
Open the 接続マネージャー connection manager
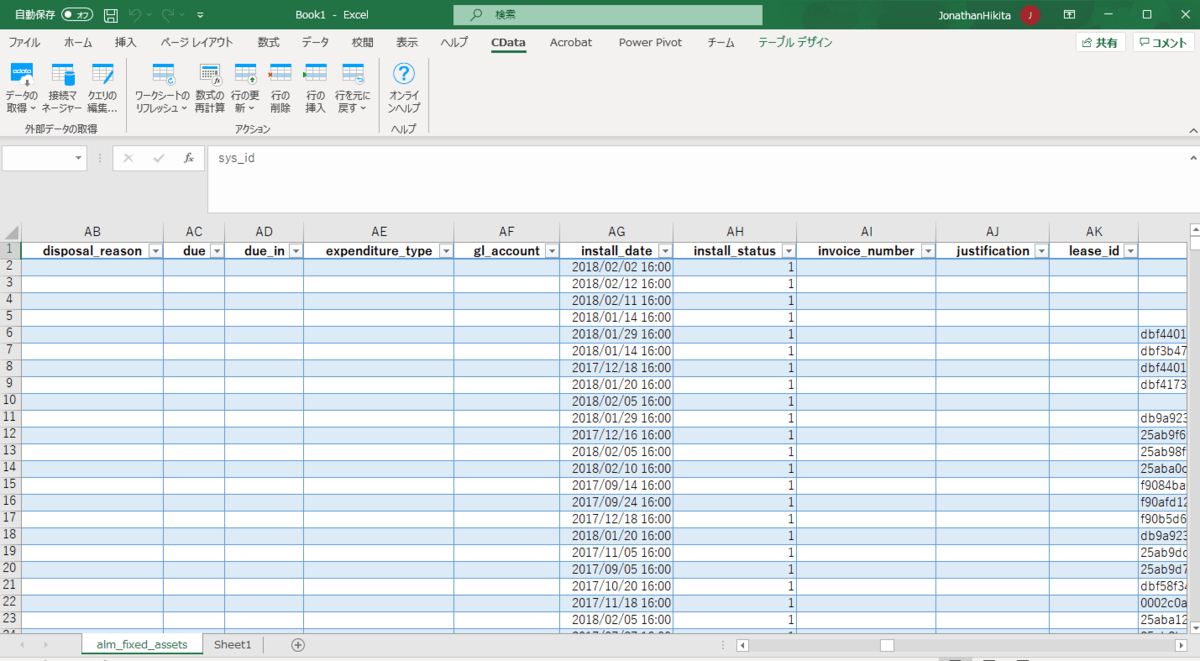point(64,76)
